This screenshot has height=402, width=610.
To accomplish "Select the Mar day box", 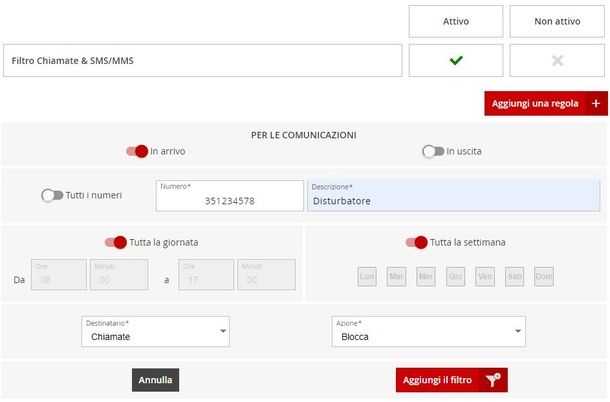I will [396, 276].
